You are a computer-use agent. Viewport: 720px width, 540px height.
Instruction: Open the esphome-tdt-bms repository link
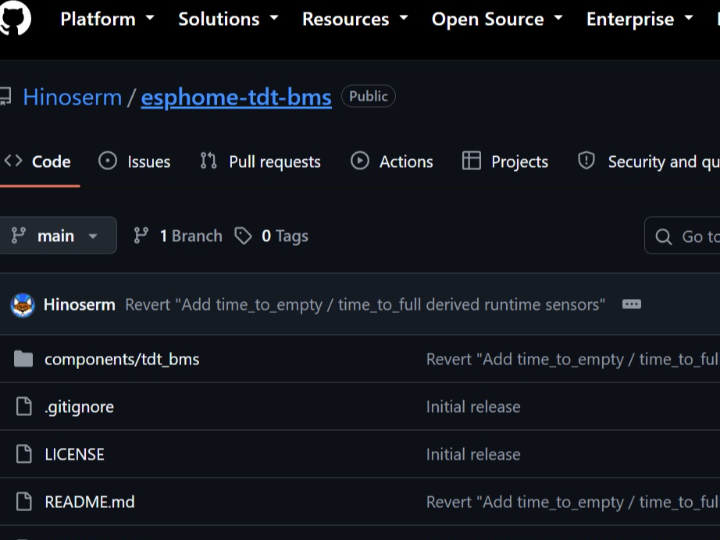click(x=236, y=97)
